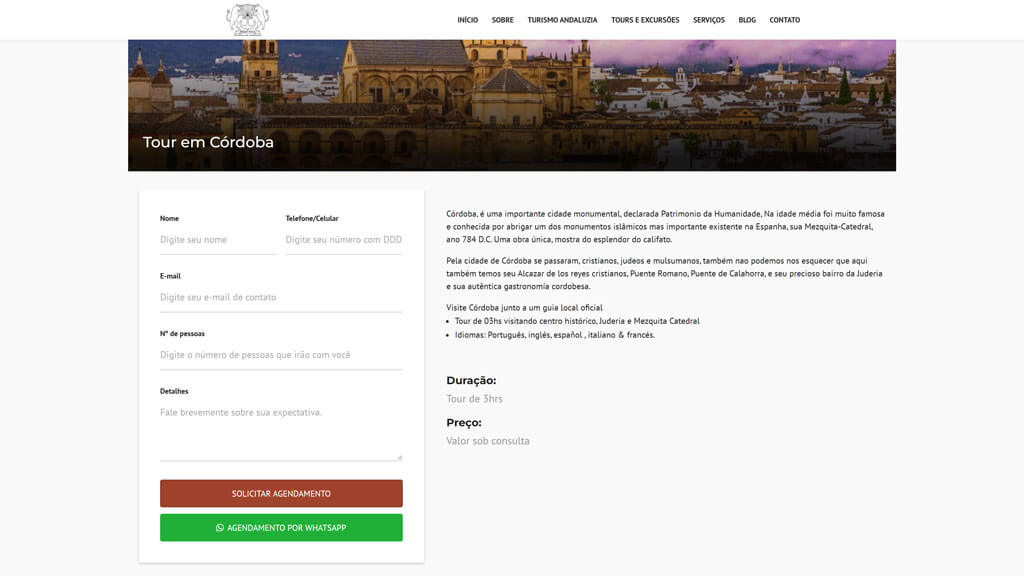Open the INÍCIO menu item
1024x576 pixels.
[468, 20]
